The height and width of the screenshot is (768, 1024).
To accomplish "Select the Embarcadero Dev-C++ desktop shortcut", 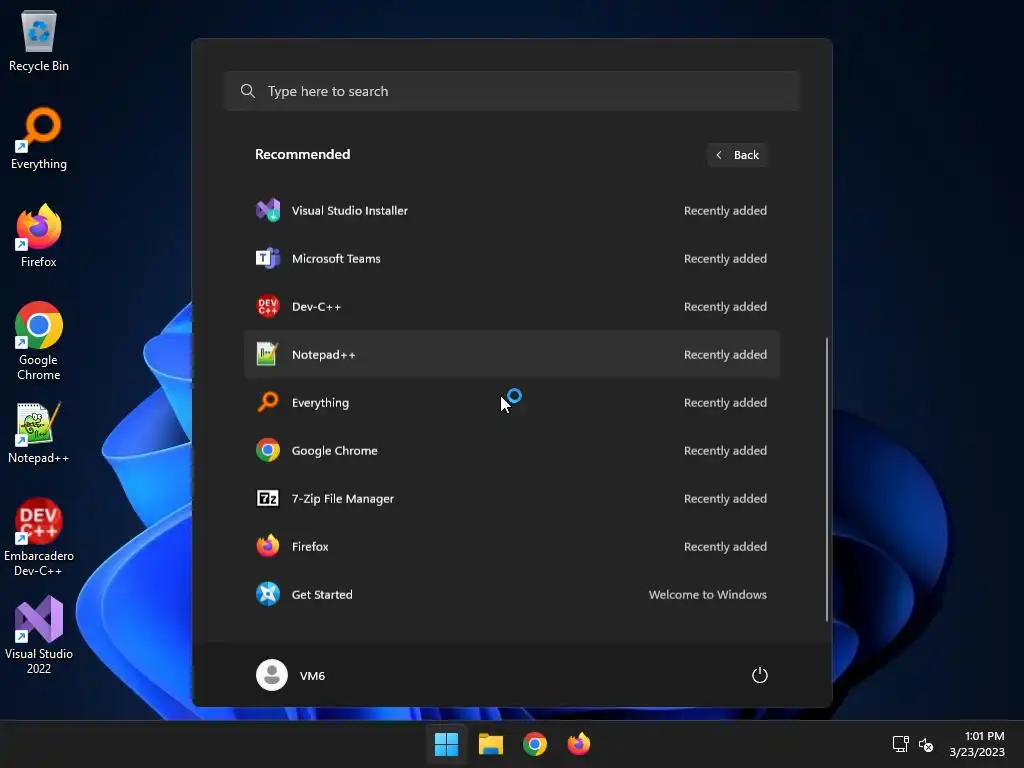I will [39, 537].
